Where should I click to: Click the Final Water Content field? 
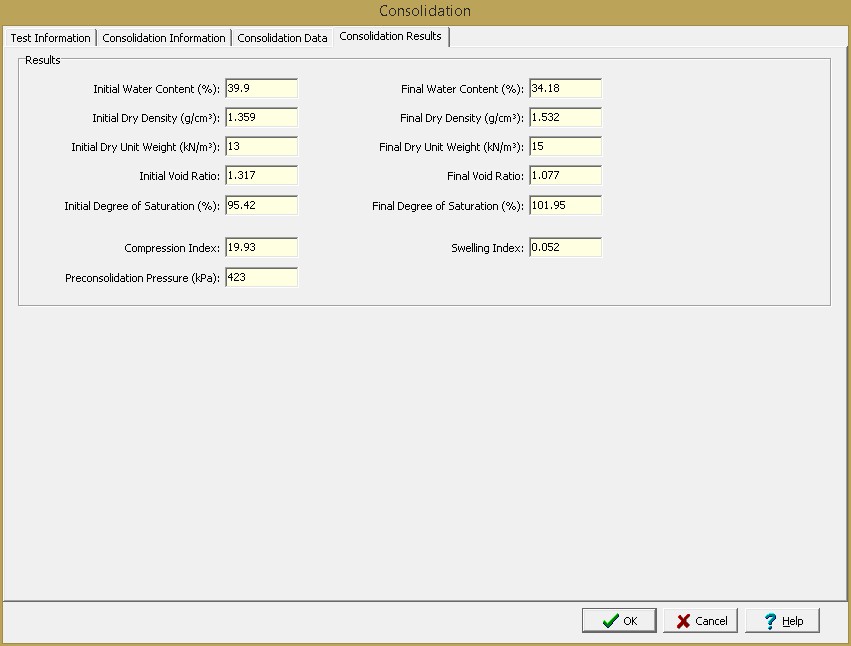pyautogui.click(x=566, y=88)
